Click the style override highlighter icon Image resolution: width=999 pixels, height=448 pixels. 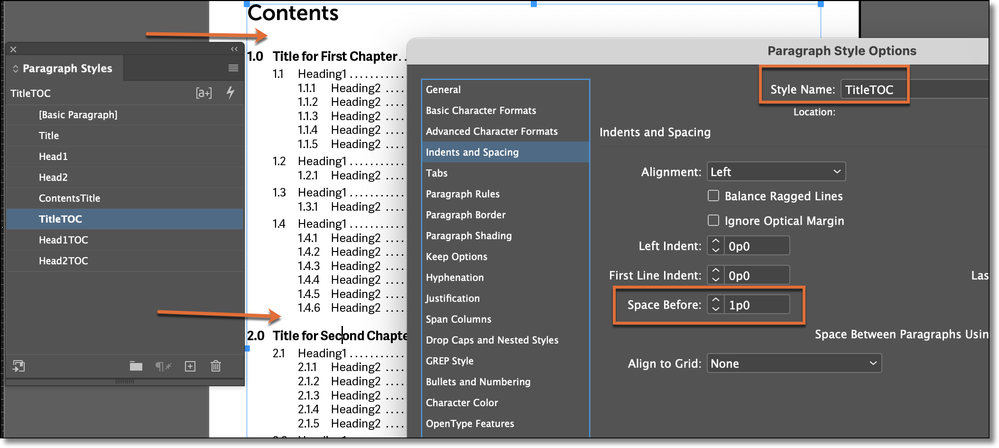[203, 93]
